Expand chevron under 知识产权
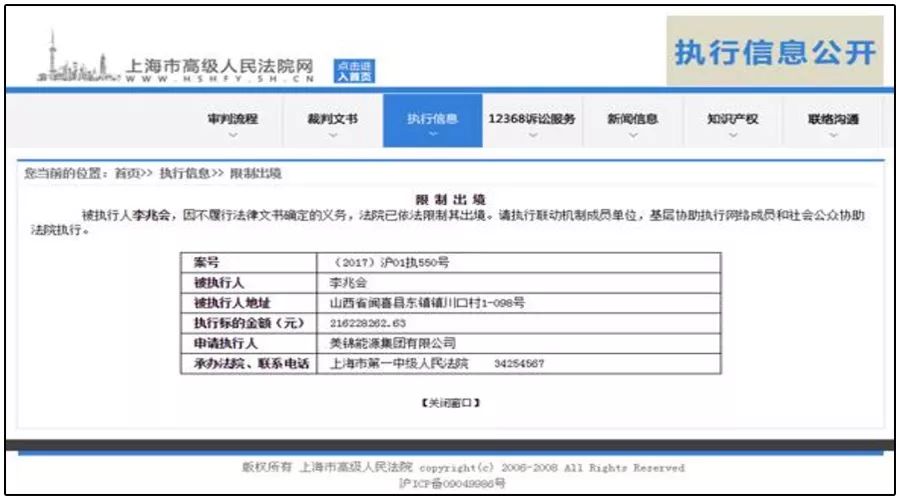Screen dimensions: 900x500 tap(733, 135)
